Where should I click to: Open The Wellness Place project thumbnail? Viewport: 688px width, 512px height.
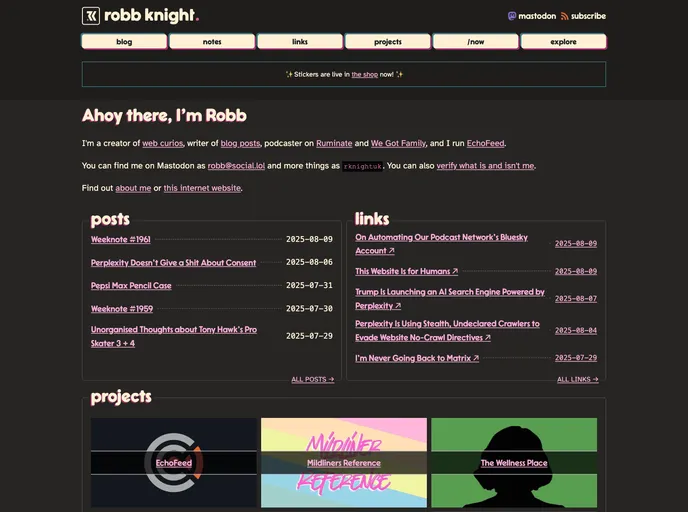pyautogui.click(x=514, y=463)
